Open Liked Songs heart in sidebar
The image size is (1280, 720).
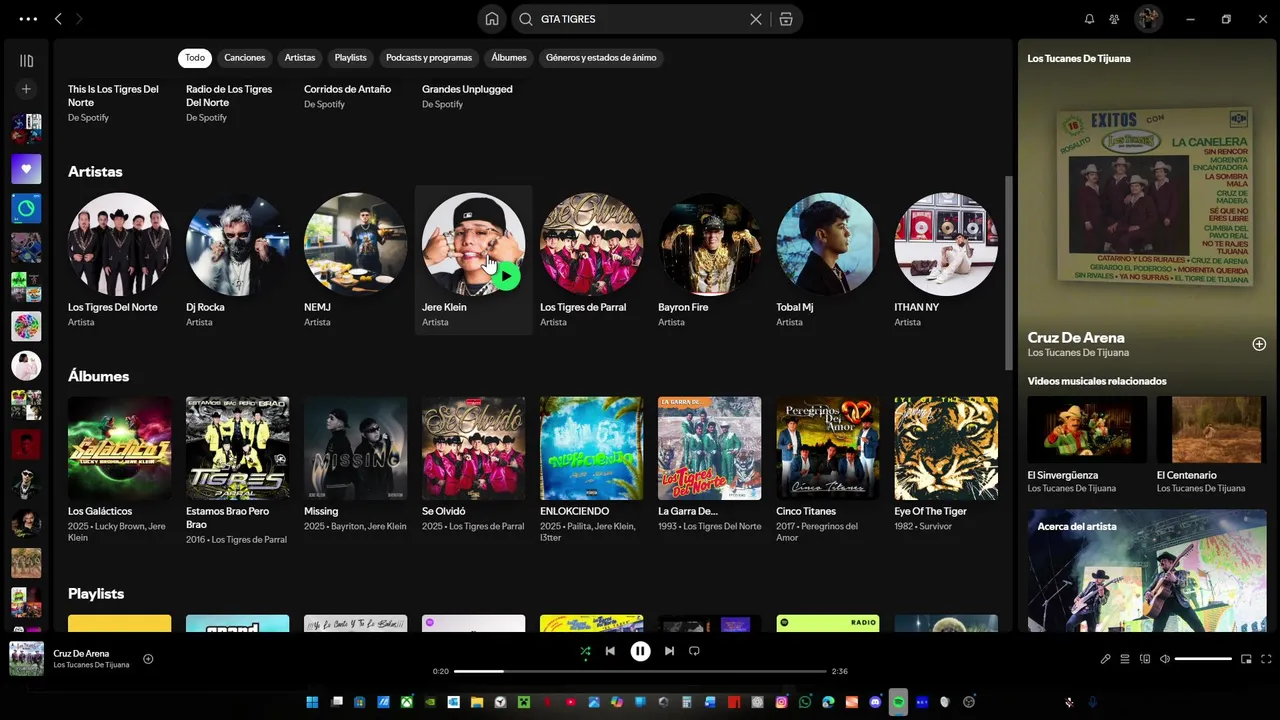[26, 169]
